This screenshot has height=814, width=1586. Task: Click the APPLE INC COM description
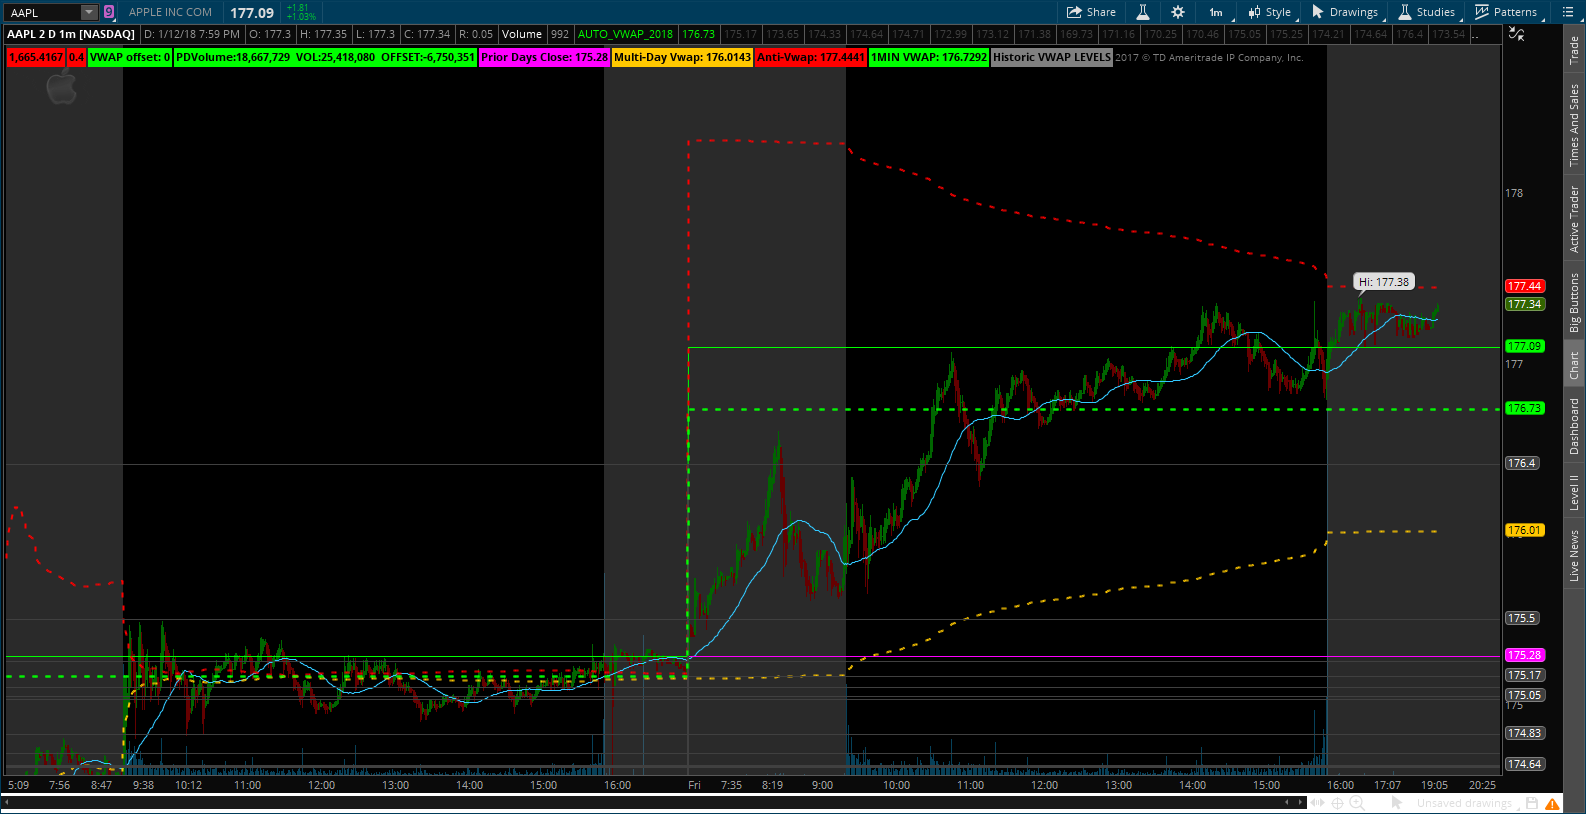coord(170,12)
